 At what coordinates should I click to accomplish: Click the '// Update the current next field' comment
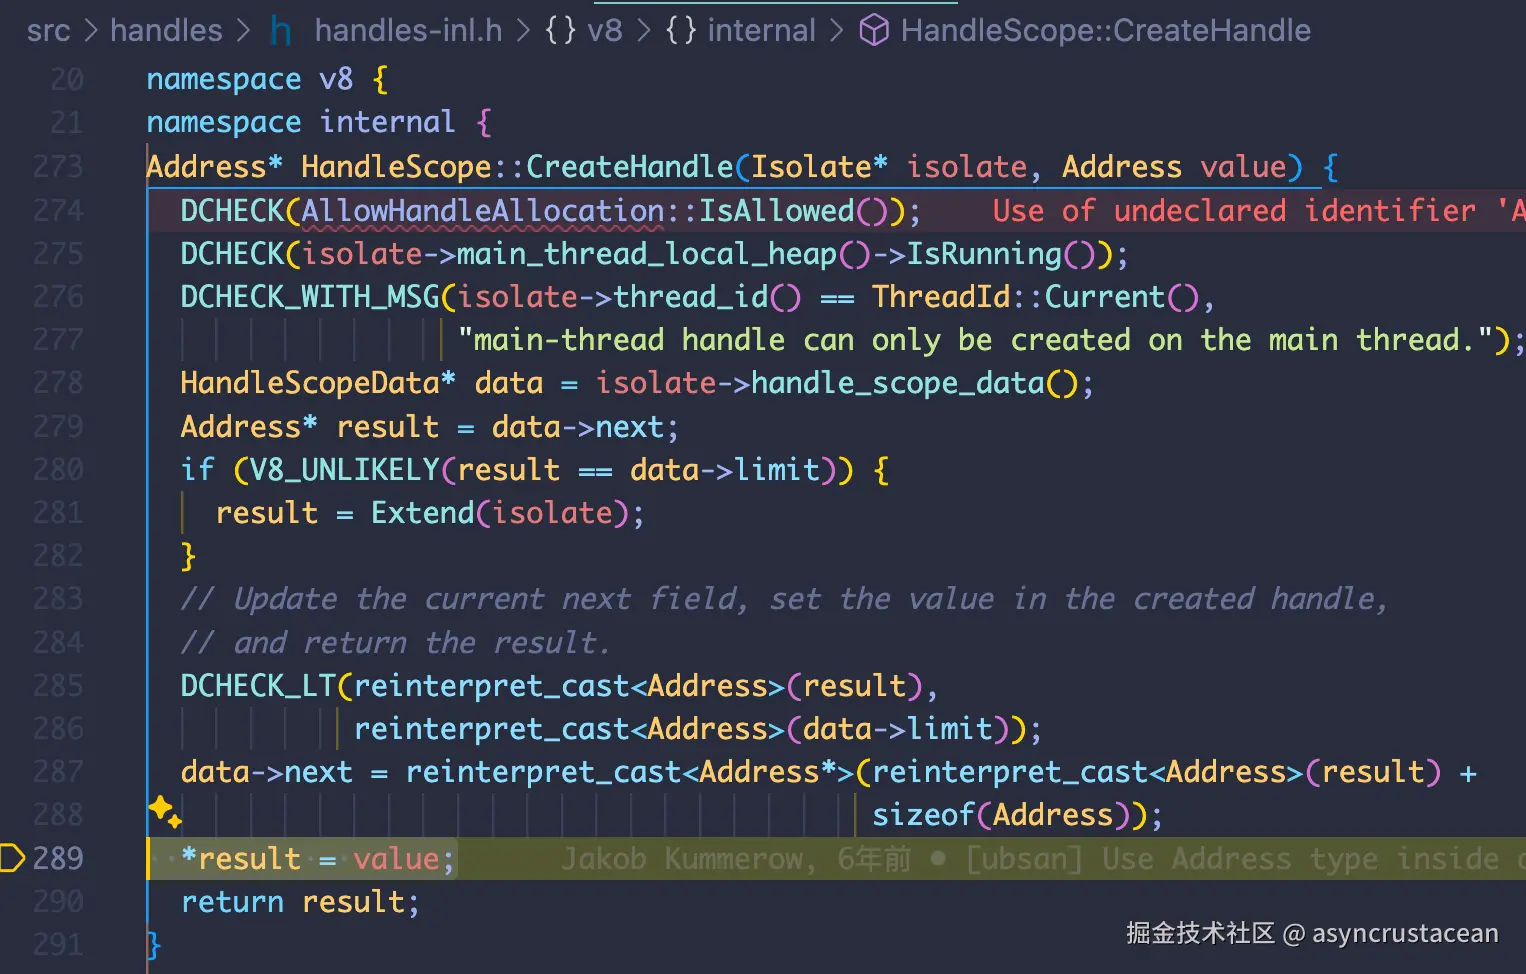pos(784,598)
